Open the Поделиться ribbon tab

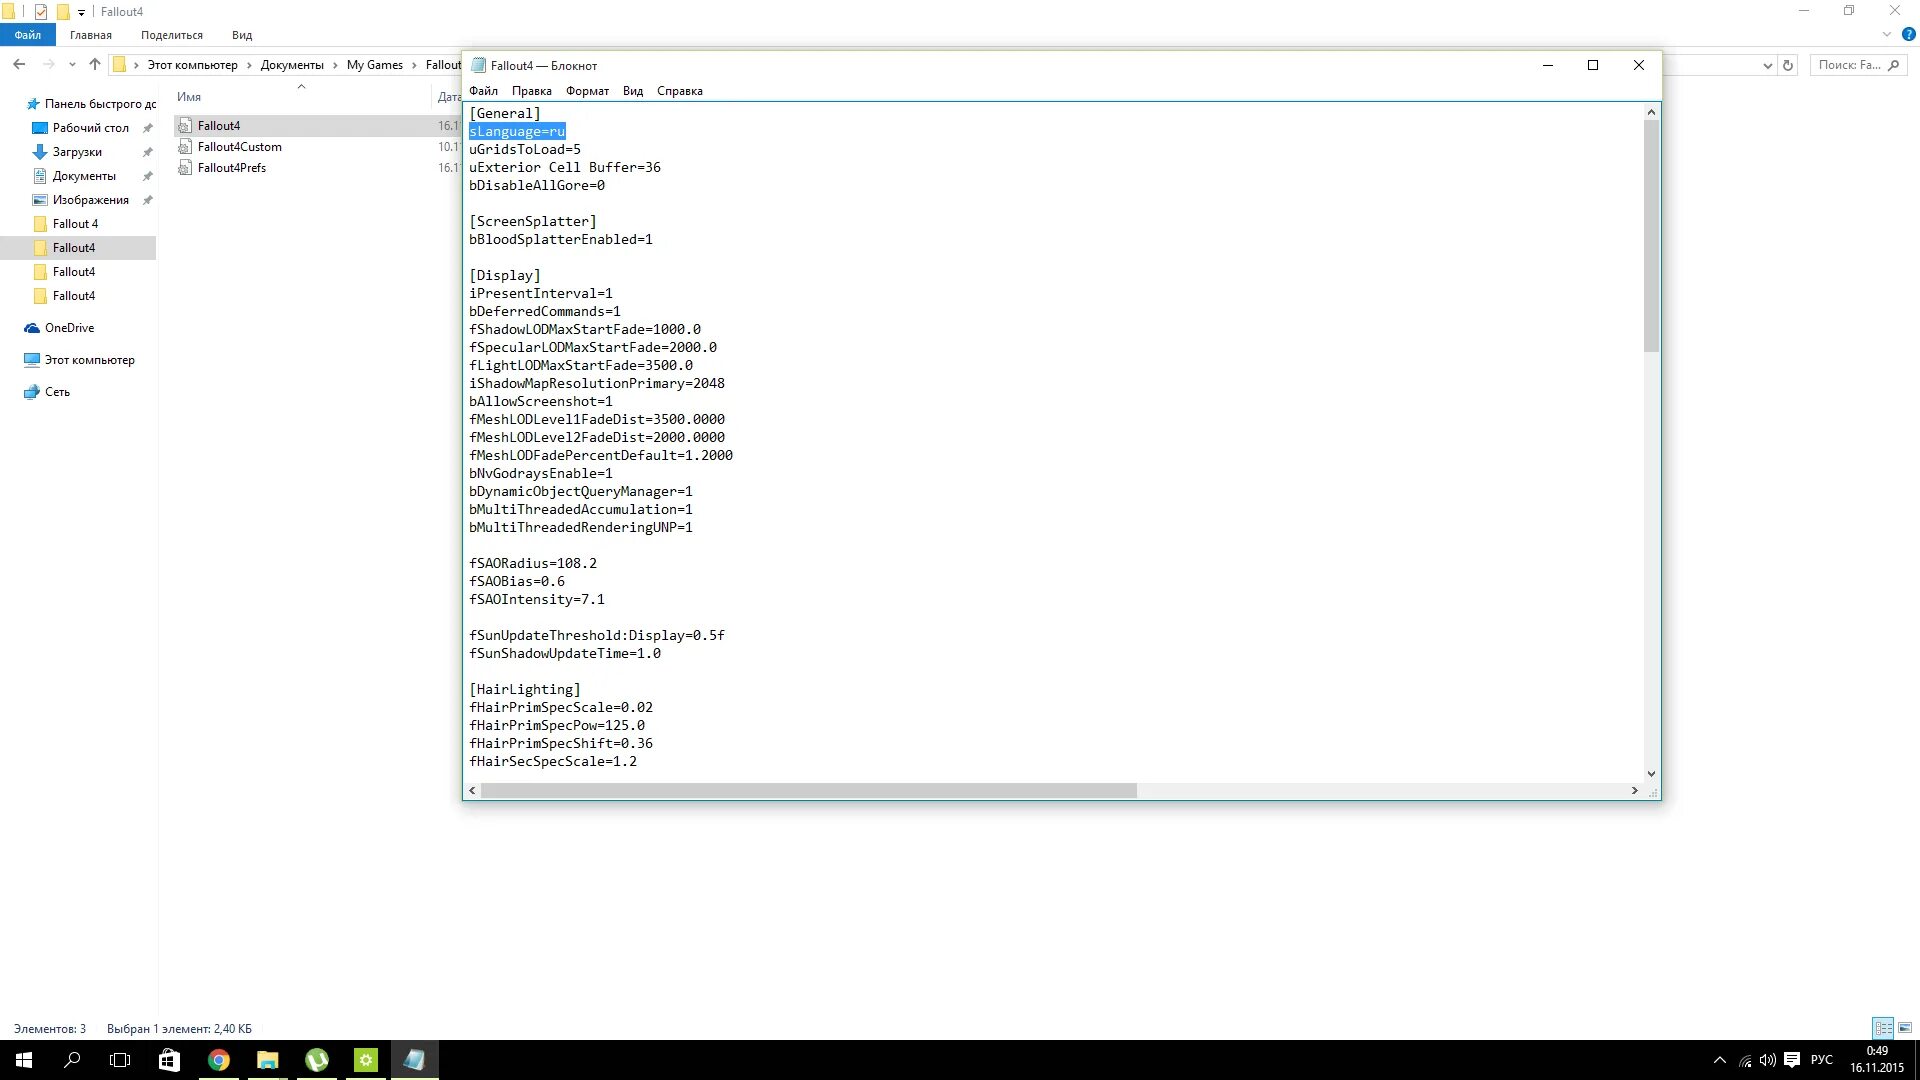[171, 35]
